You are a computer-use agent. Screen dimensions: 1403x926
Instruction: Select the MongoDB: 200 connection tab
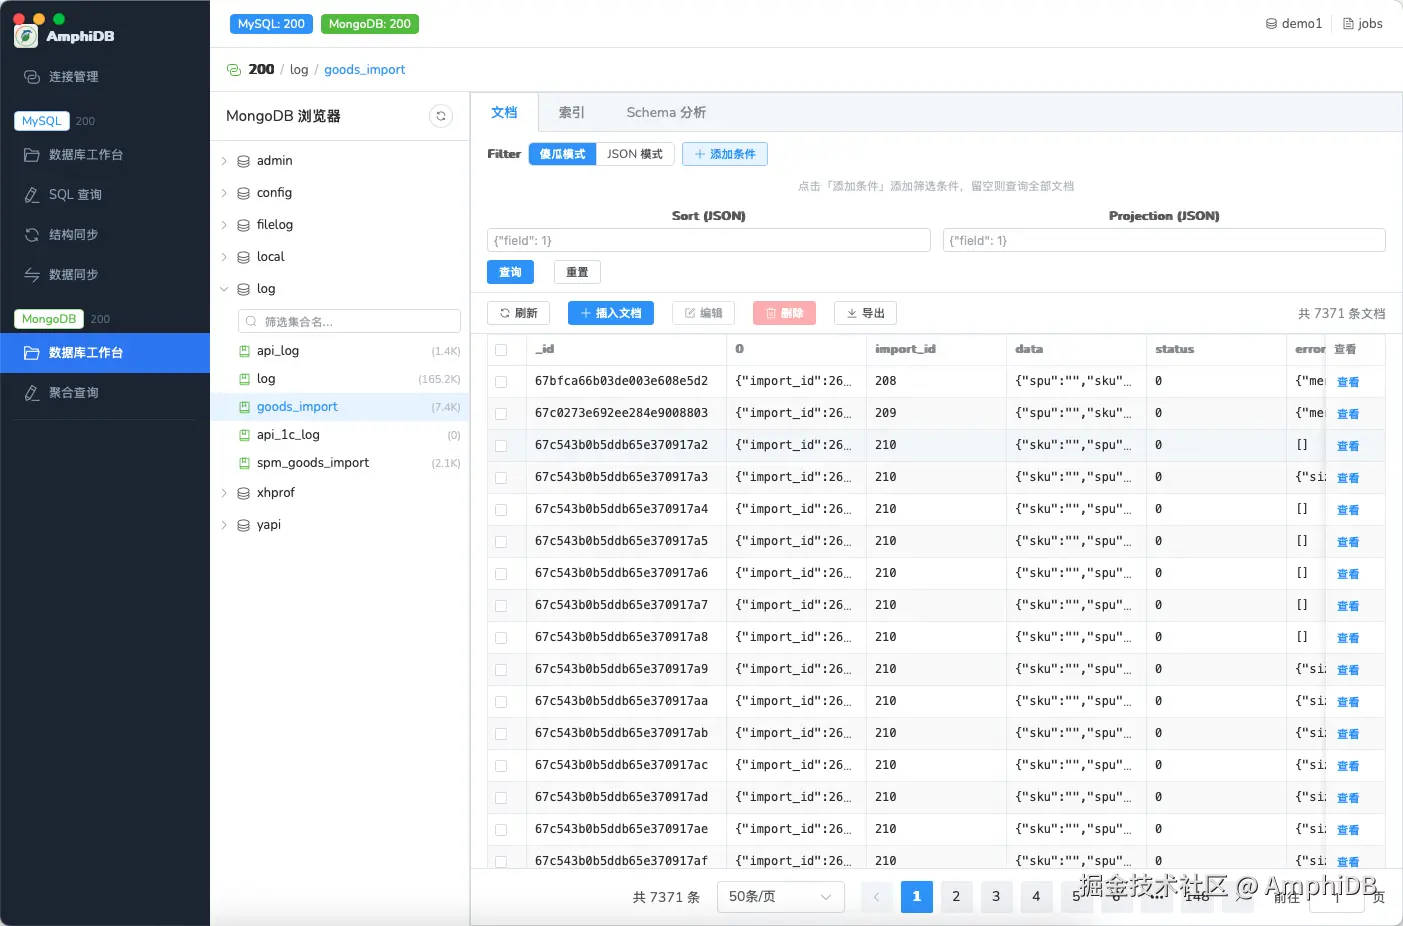click(x=370, y=24)
